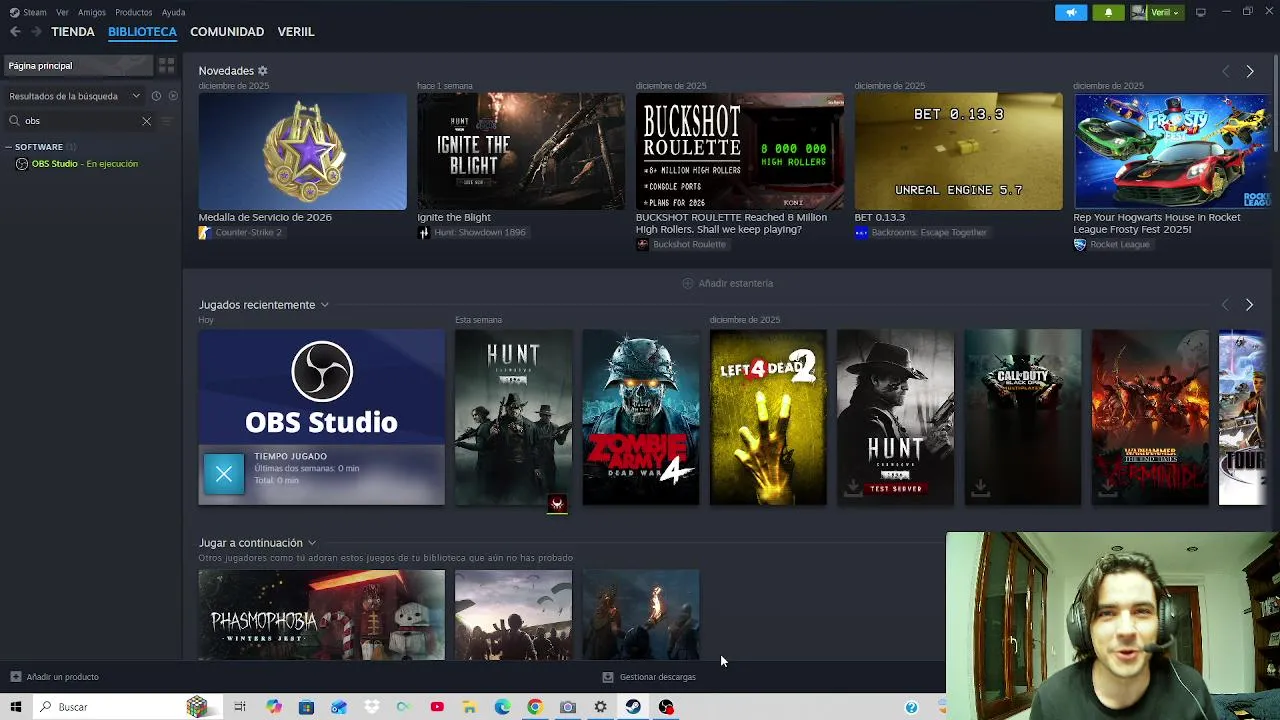Open Steam from the taskbar
1280x720 pixels.
633,707
